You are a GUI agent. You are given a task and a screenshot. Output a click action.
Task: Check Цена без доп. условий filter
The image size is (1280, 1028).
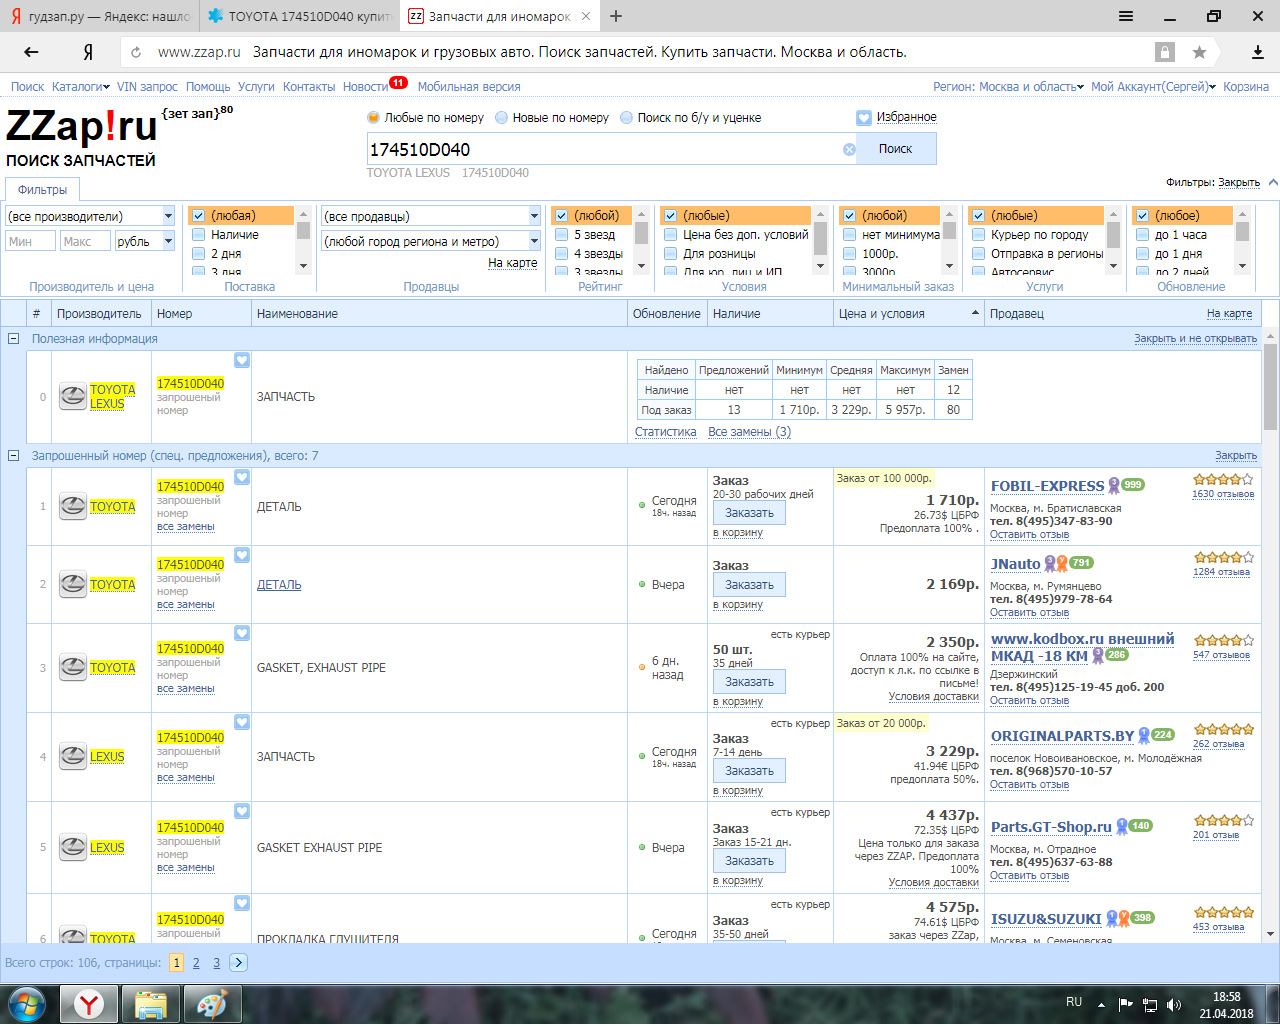670,235
